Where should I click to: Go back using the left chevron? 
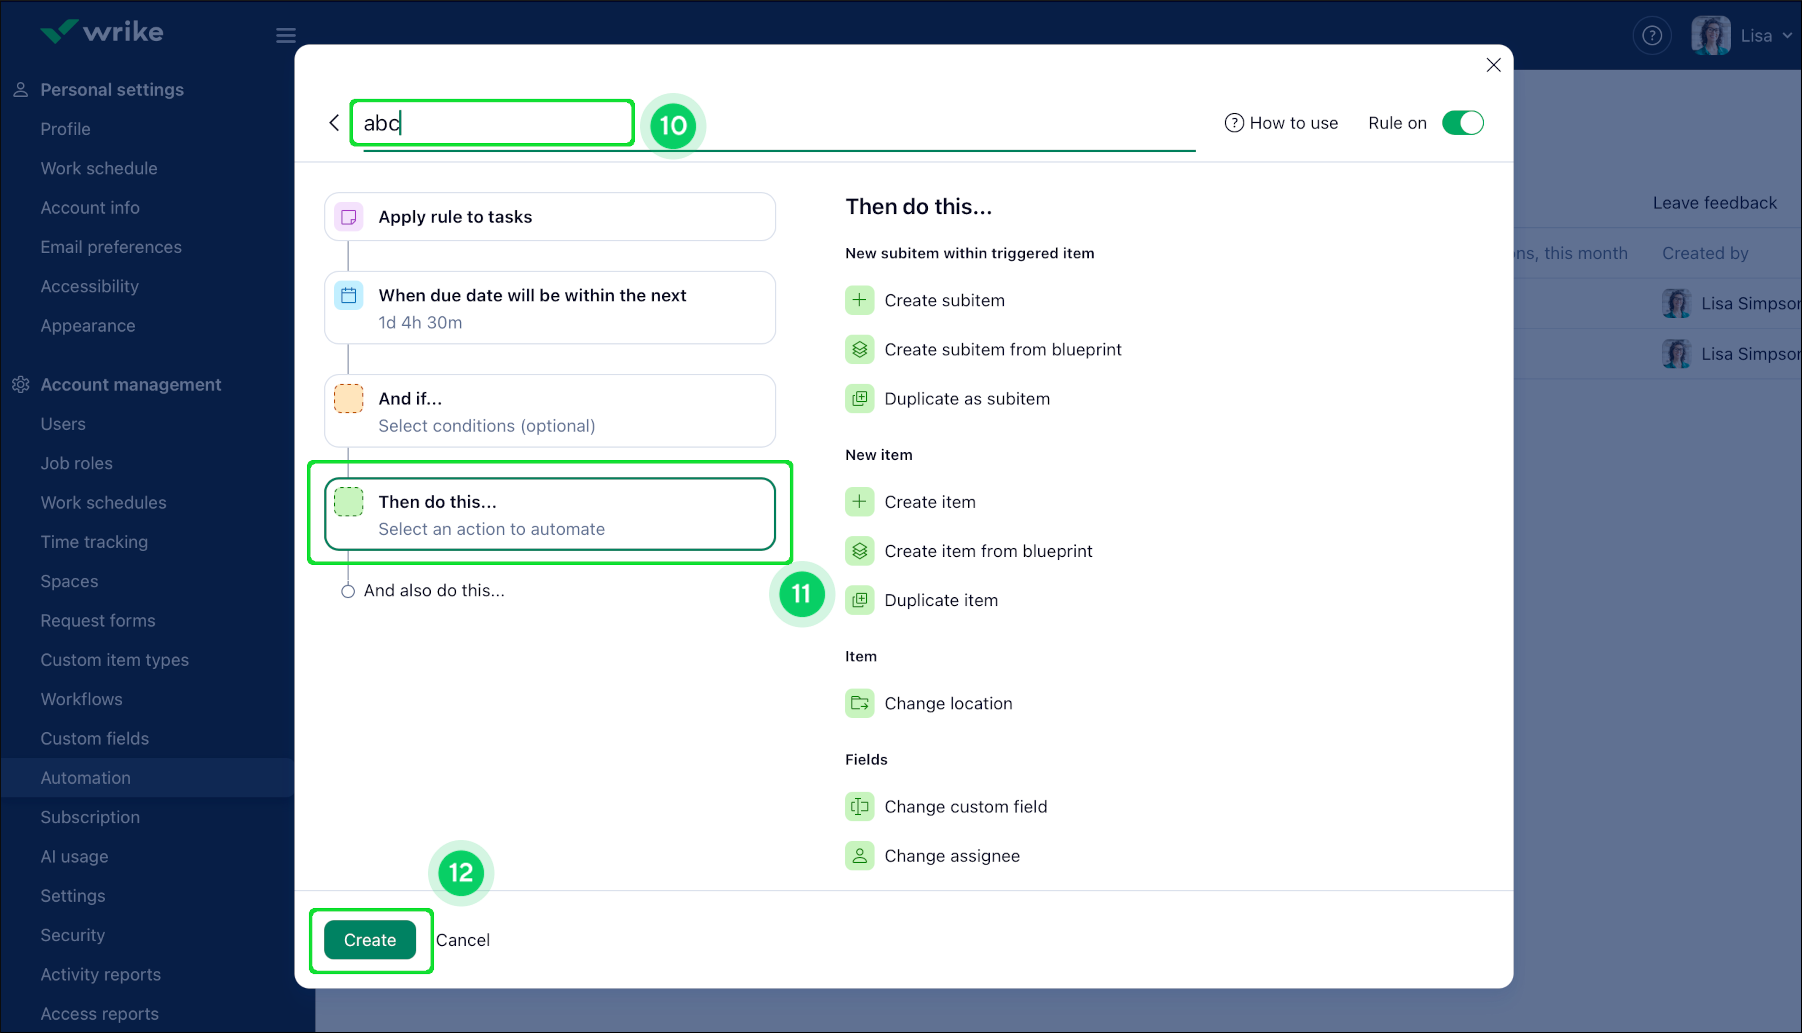click(x=334, y=123)
